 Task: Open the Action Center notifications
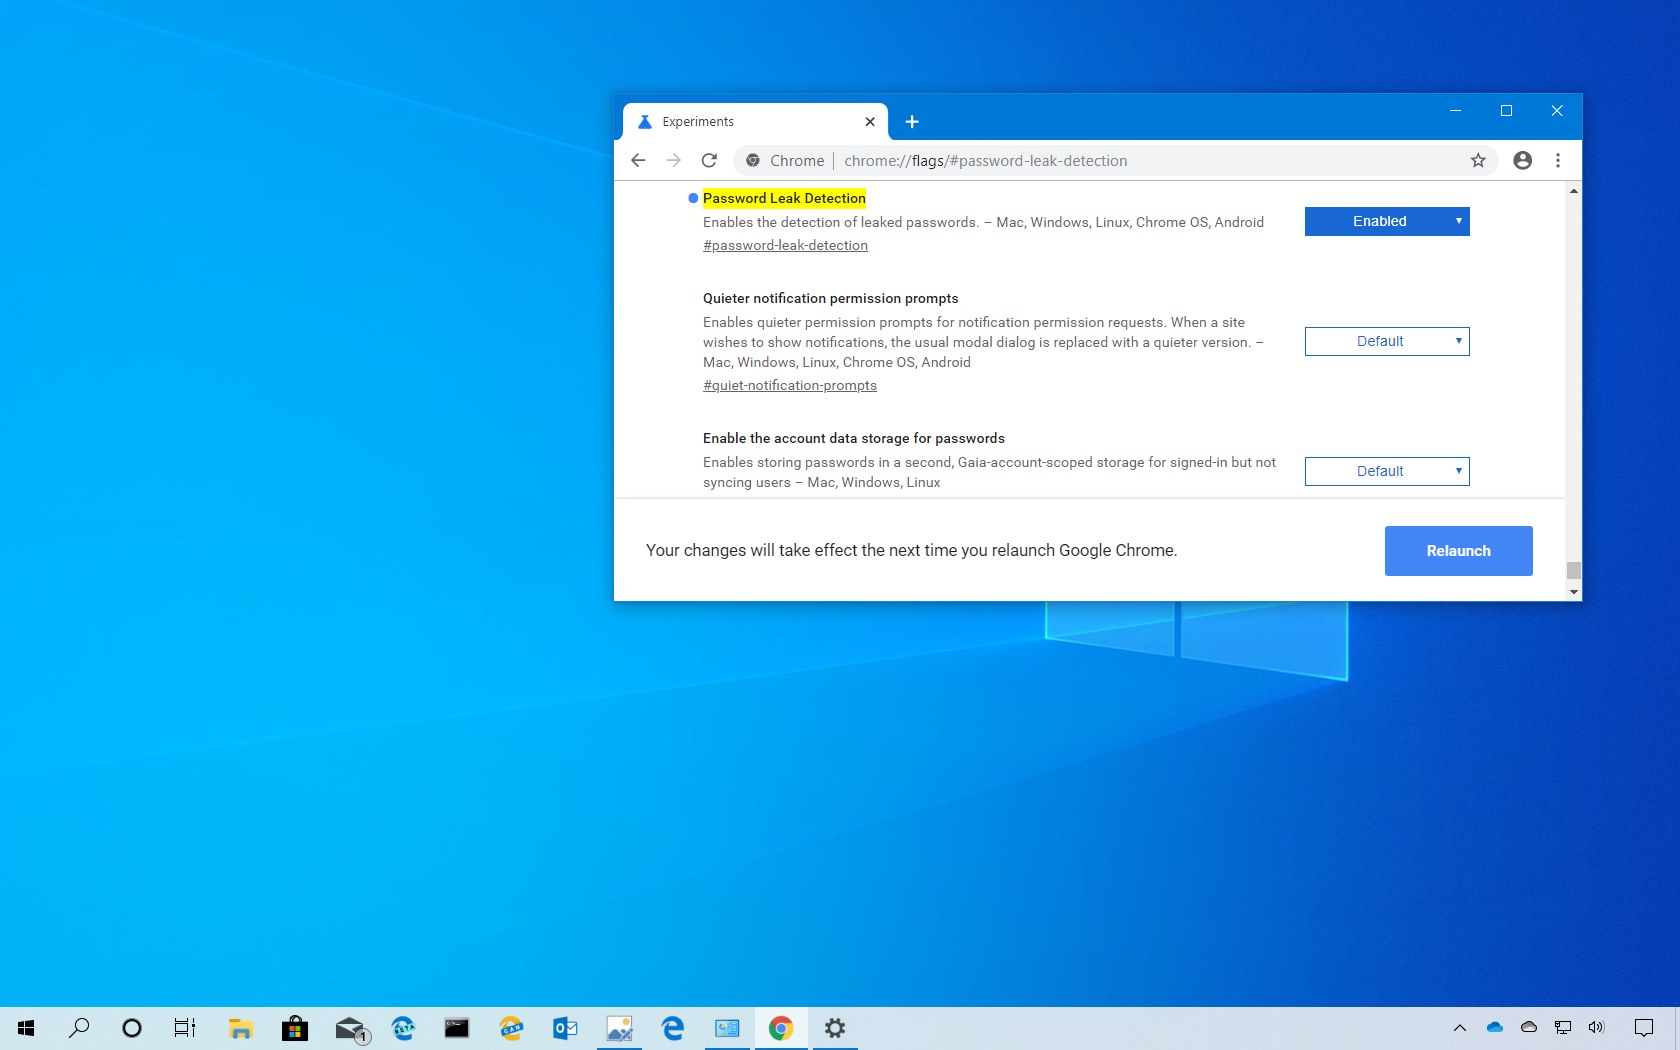coord(1644,1028)
